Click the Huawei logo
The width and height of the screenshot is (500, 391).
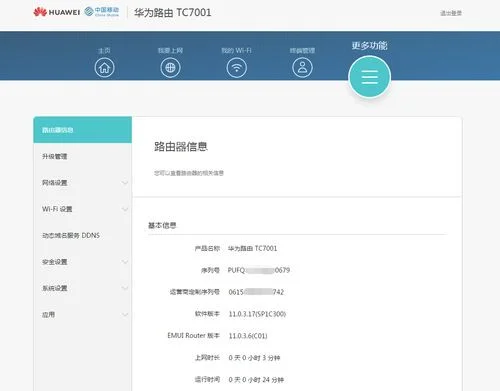tap(57, 12)
